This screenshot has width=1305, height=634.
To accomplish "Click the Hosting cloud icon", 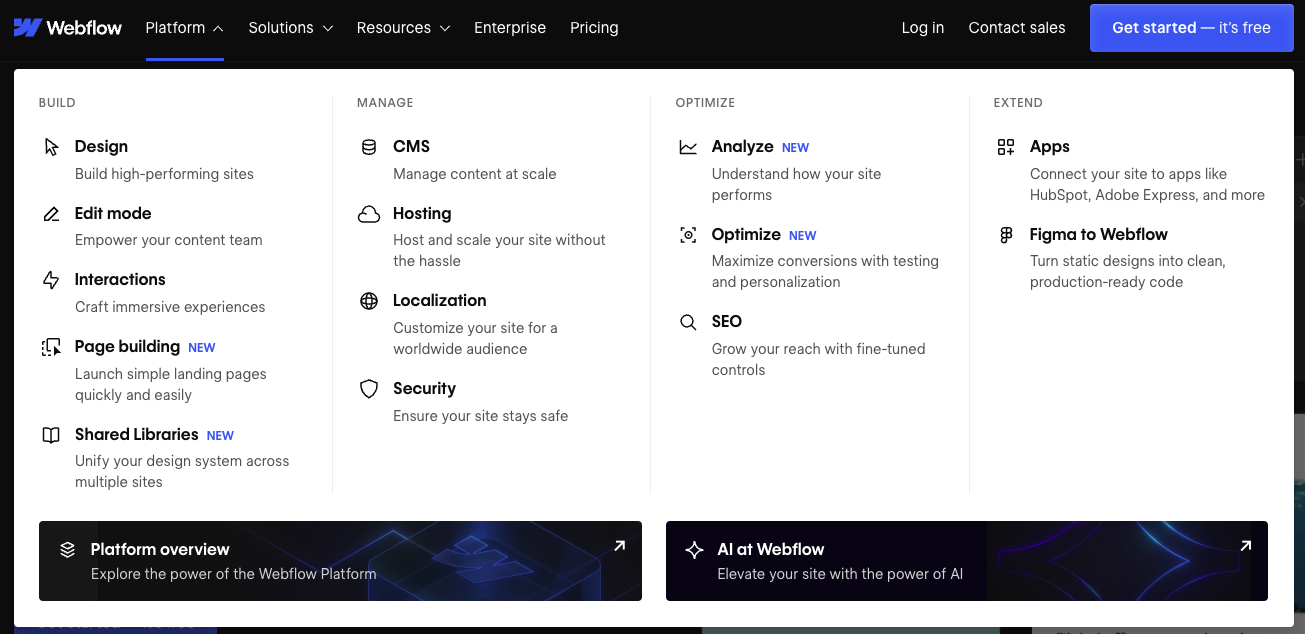I will 369,214.
